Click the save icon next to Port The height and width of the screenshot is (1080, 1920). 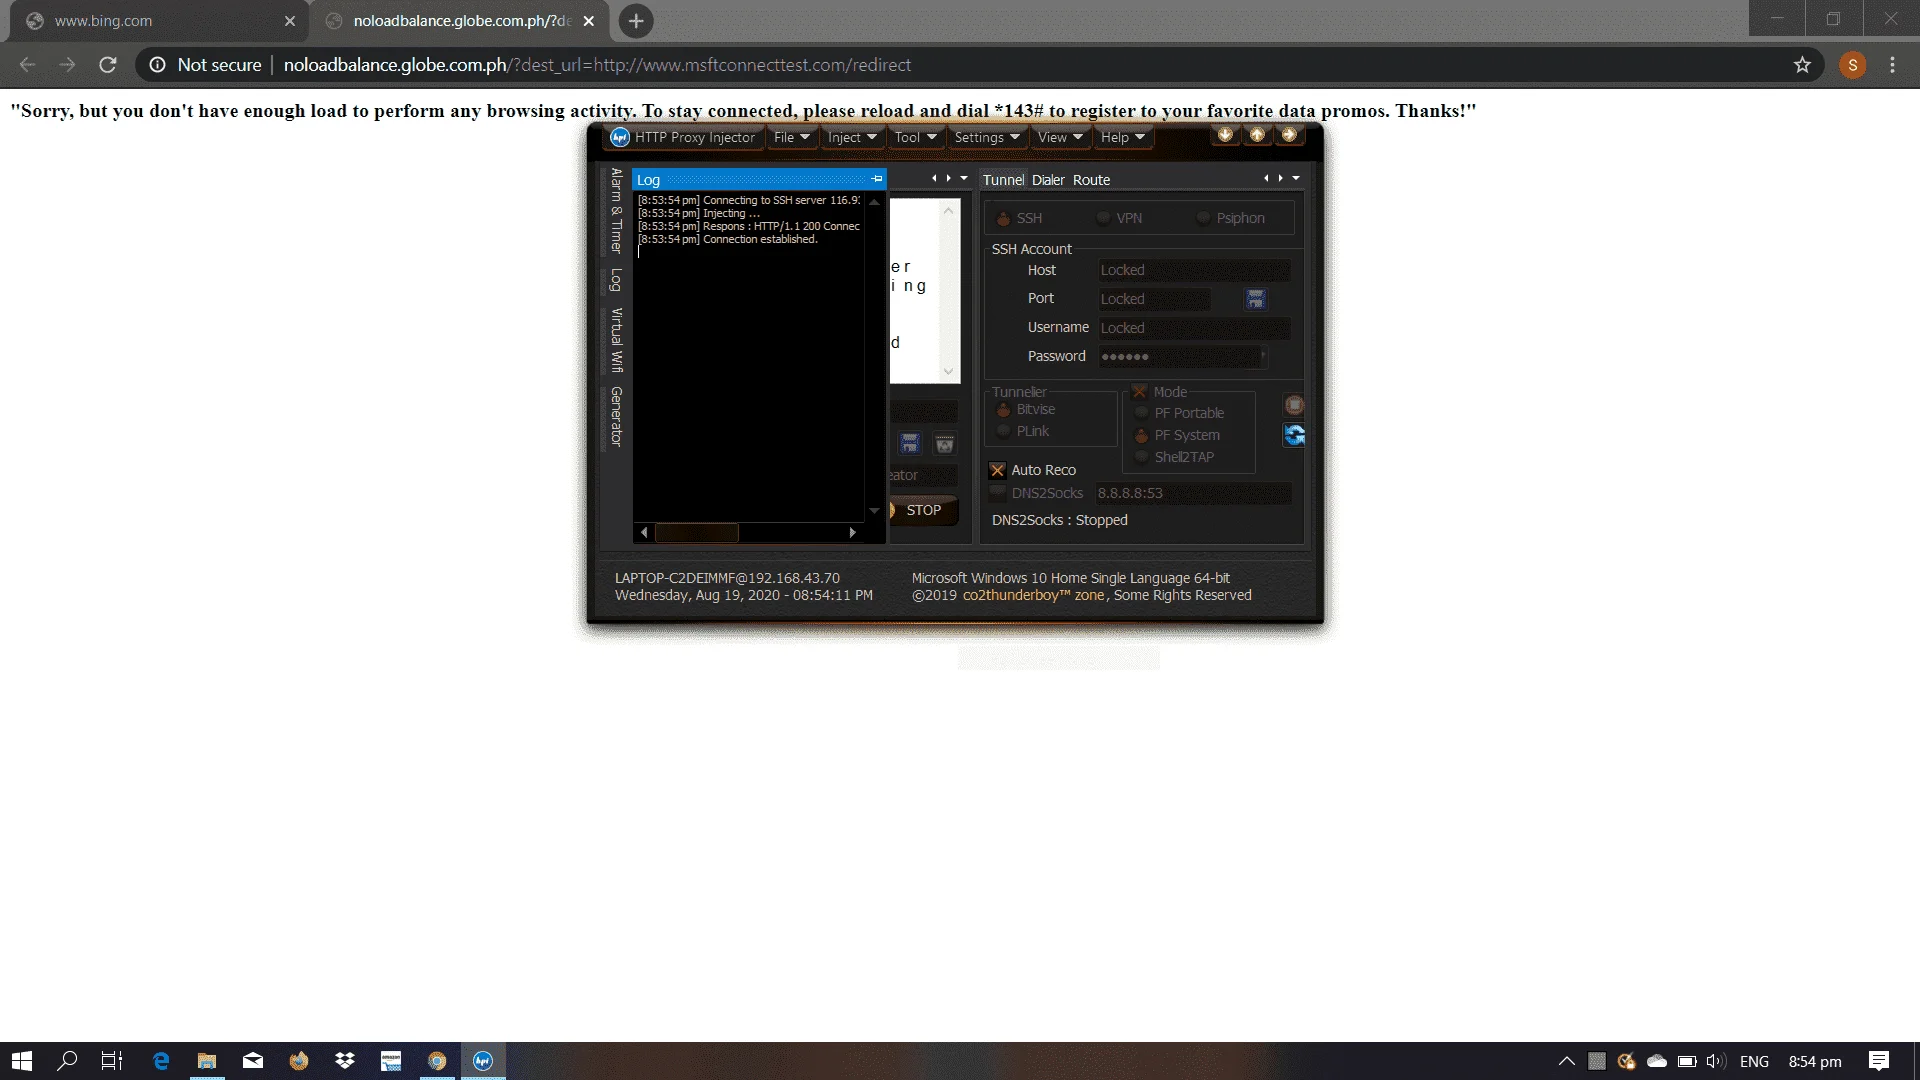tap(1256, 299)
